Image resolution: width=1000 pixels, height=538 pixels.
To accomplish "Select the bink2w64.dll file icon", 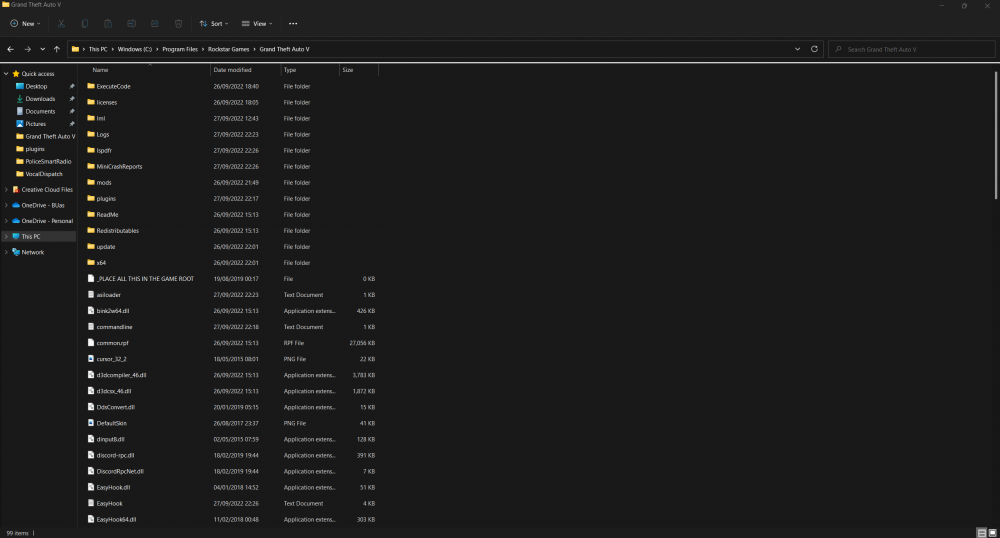I will [91, 310].
